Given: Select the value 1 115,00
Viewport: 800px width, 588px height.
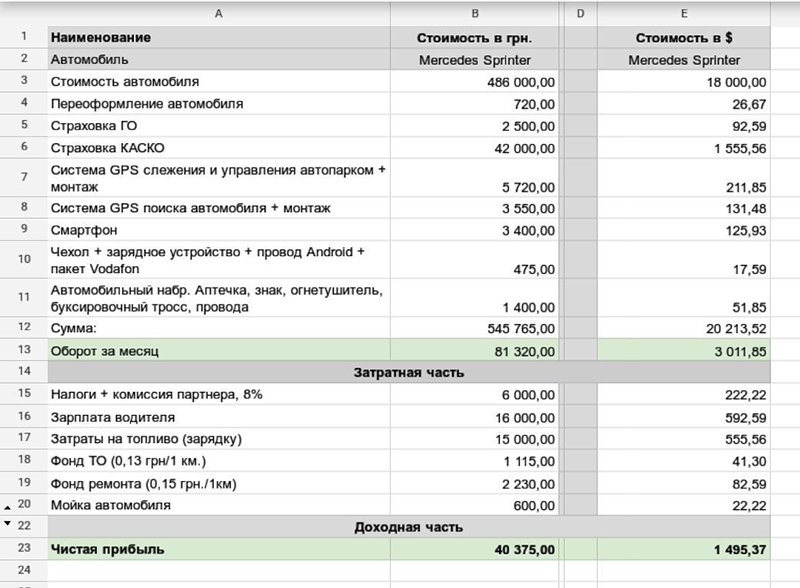Looking at the screenshot, I should pyautogui.click(x=475, y=461).
